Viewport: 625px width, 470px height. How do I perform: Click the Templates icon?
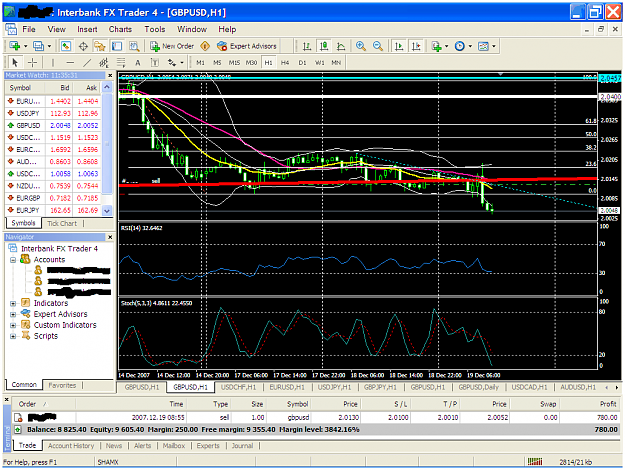(483, 46)
